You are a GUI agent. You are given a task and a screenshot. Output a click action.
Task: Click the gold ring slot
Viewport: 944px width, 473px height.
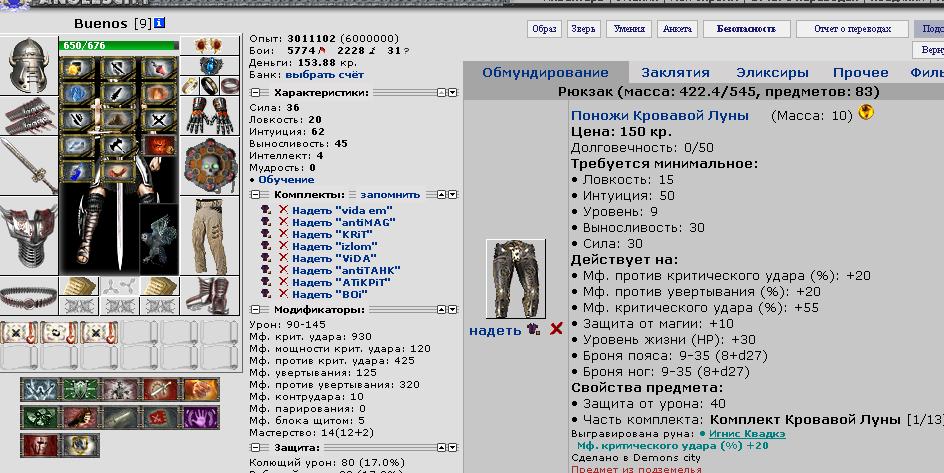(x=190, y=85)
